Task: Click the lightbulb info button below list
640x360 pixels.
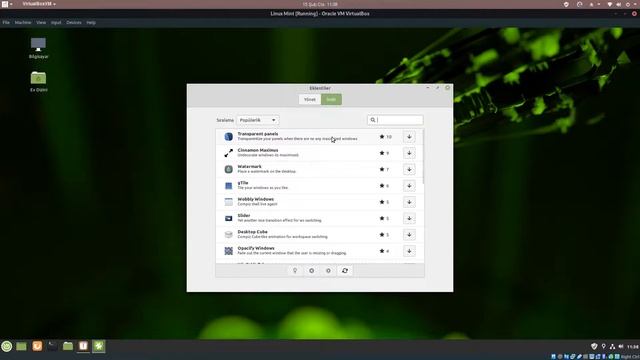Action: tap(295, 271)
